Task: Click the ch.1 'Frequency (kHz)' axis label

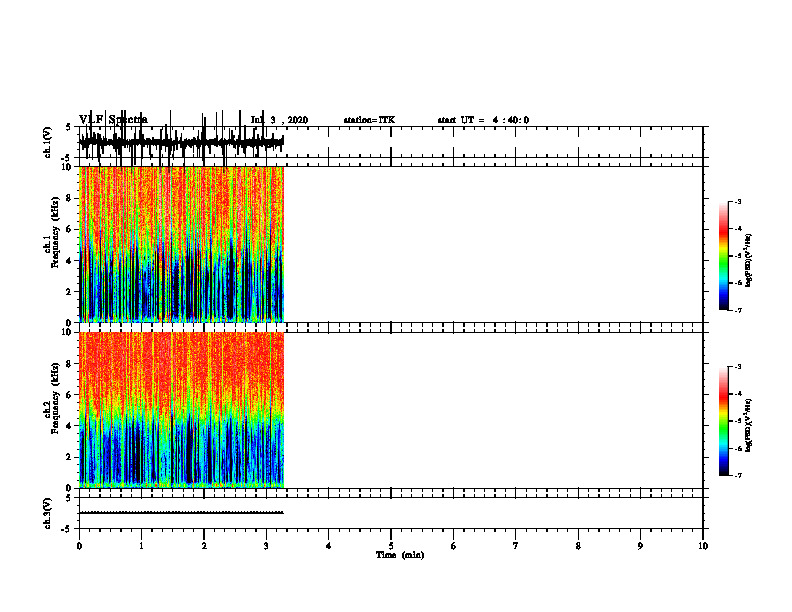Action: (x=55, y=232)
